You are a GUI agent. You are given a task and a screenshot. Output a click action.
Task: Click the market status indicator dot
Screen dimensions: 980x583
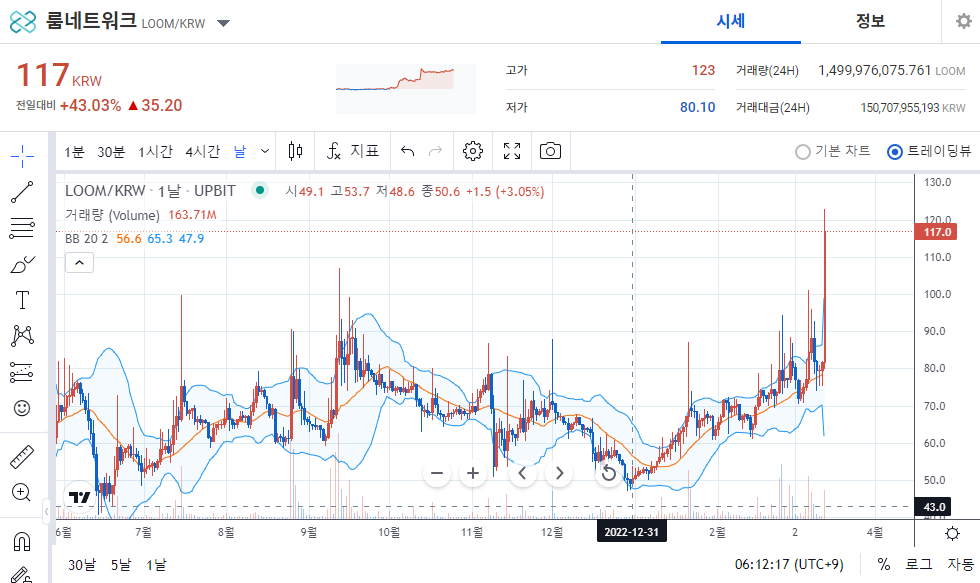[260, 190]
